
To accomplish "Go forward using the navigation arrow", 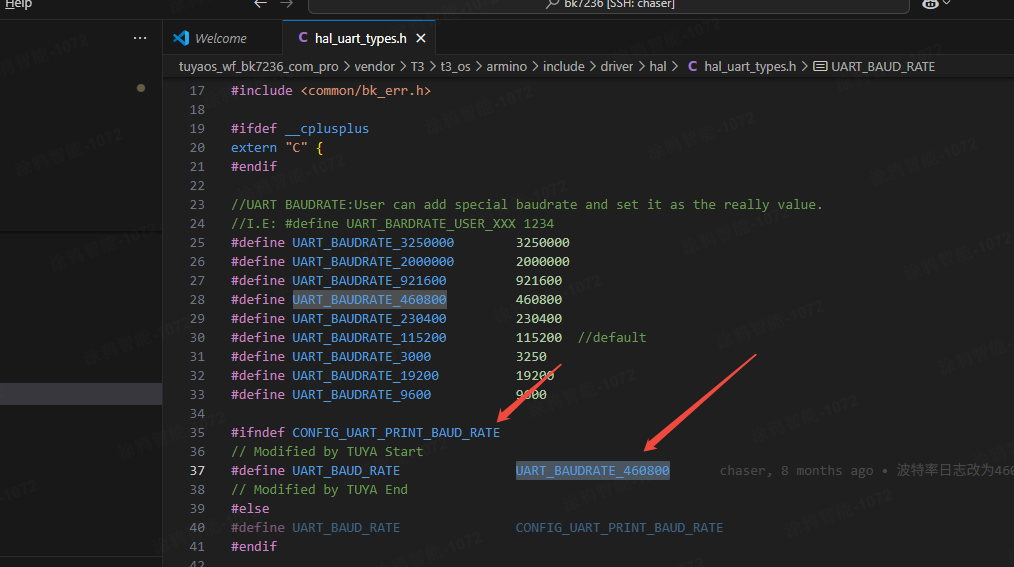I will click(x=287, y=4).
